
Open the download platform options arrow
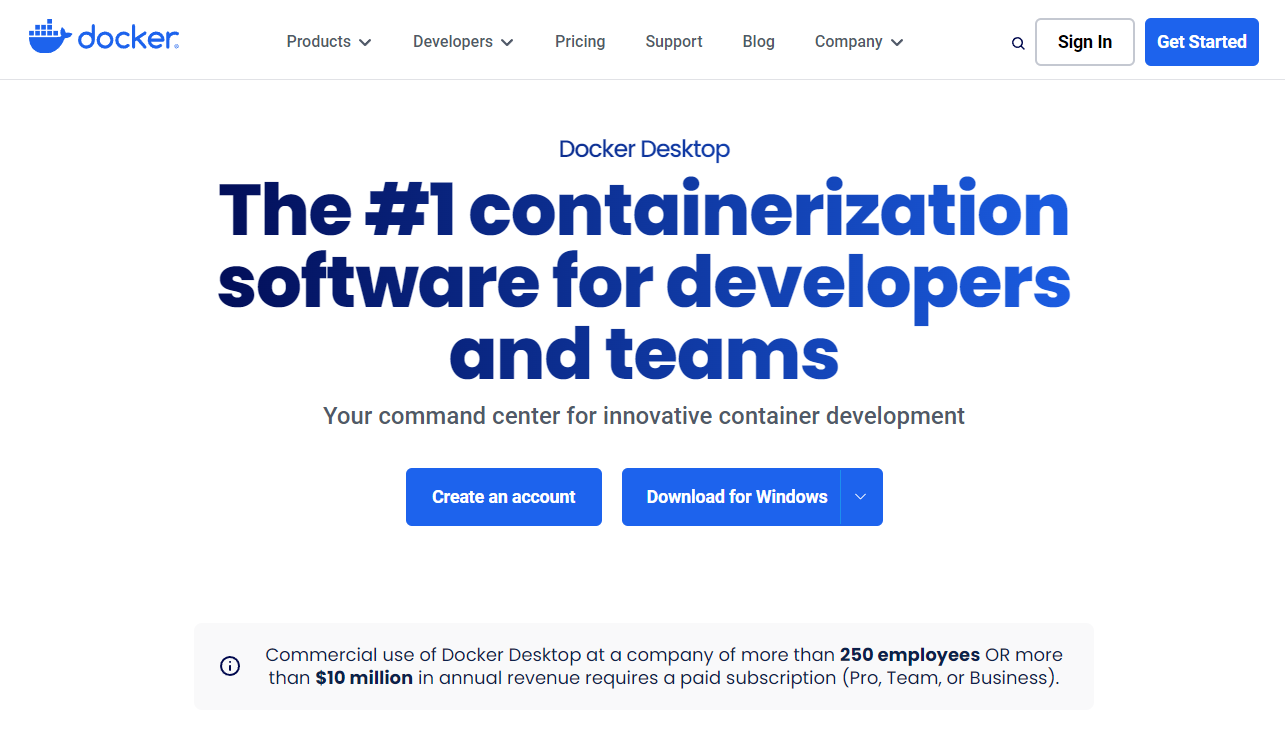pos(862,497)
